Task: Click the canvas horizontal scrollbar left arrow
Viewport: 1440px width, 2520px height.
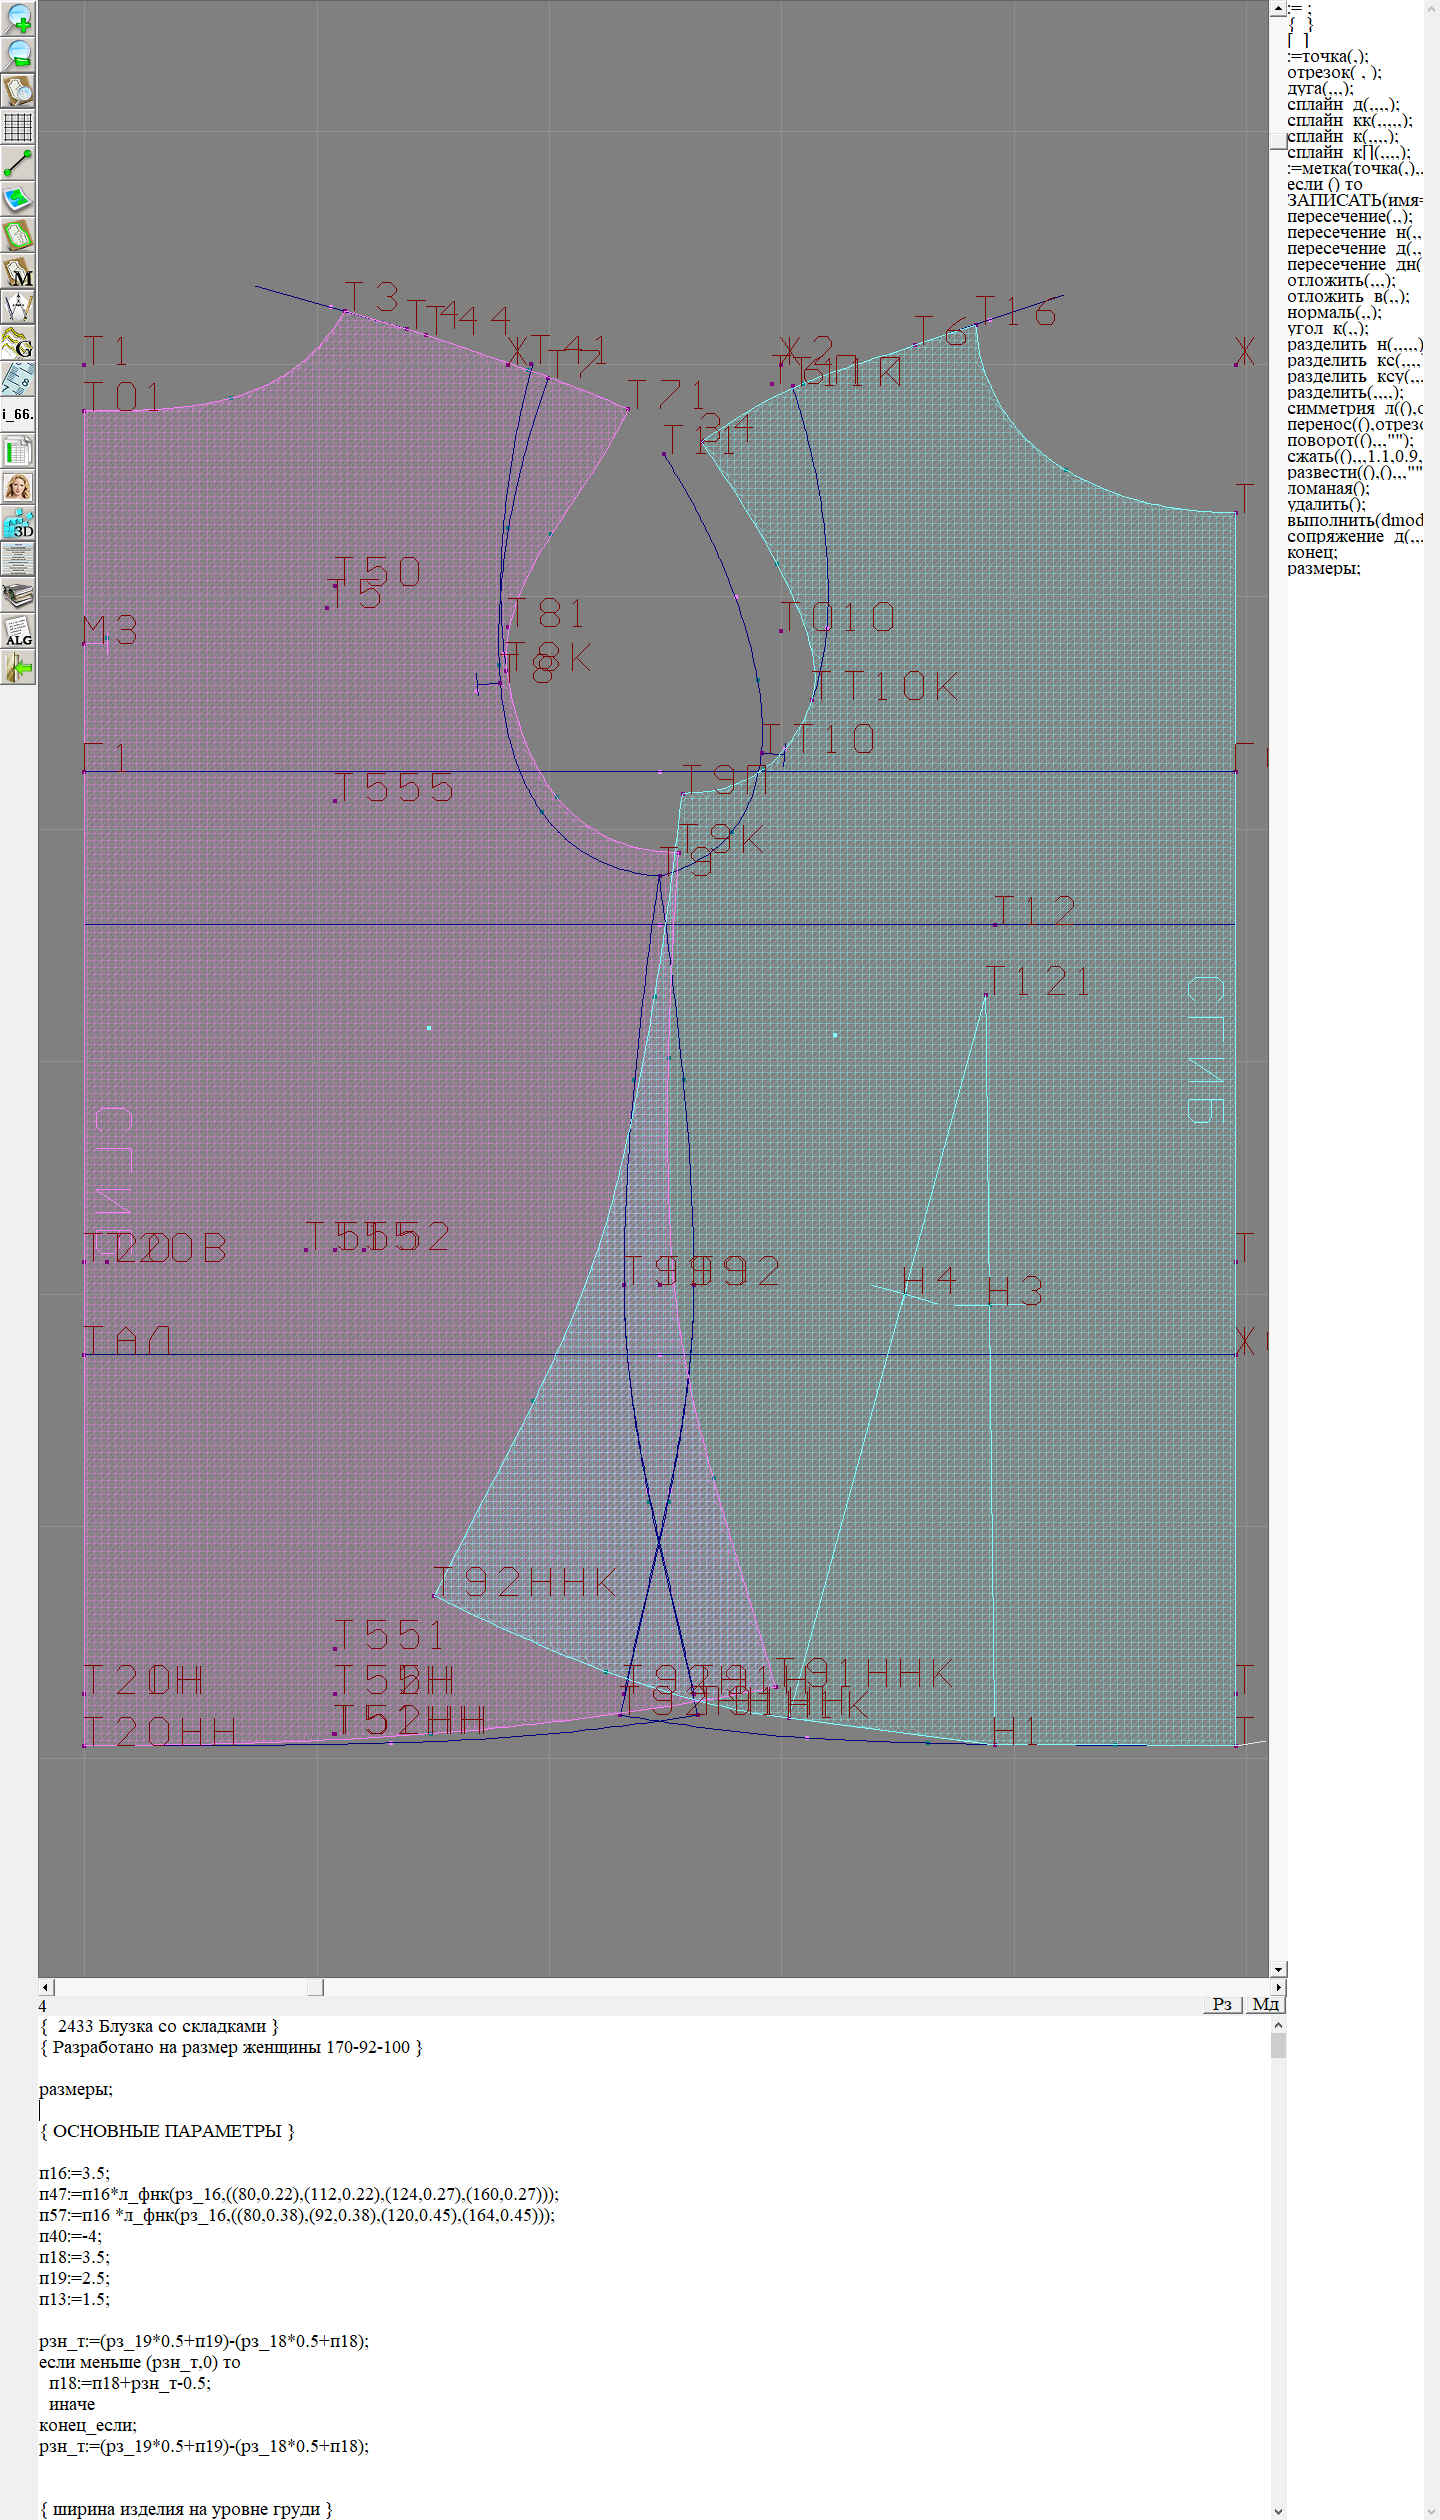Action: [x=45, y=1987]
